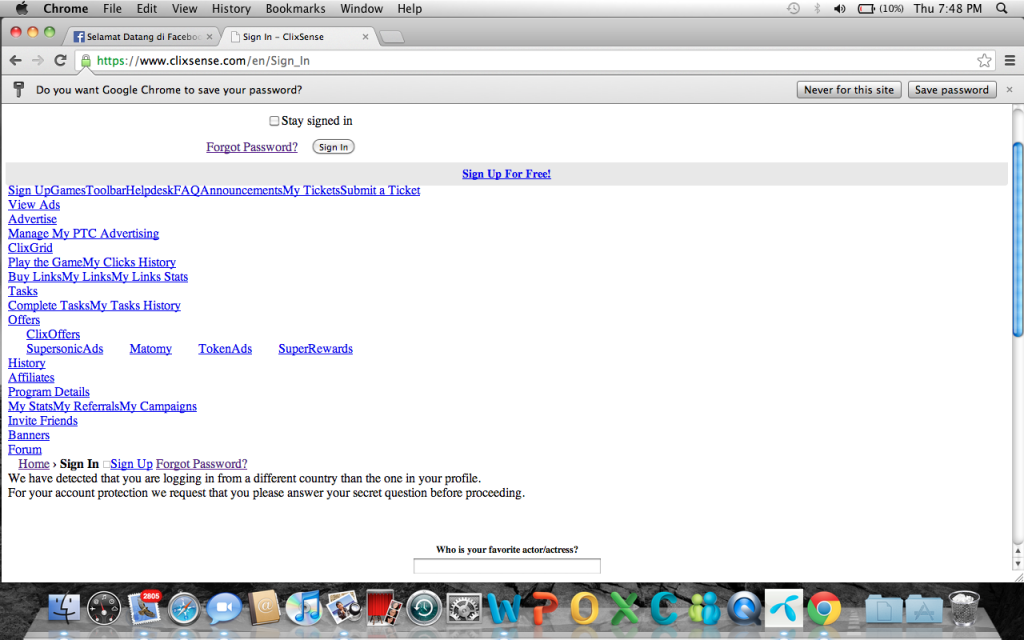Click the Home breadcrumb link
Screen dimensions: 1024x640
(x=34, y=464)
